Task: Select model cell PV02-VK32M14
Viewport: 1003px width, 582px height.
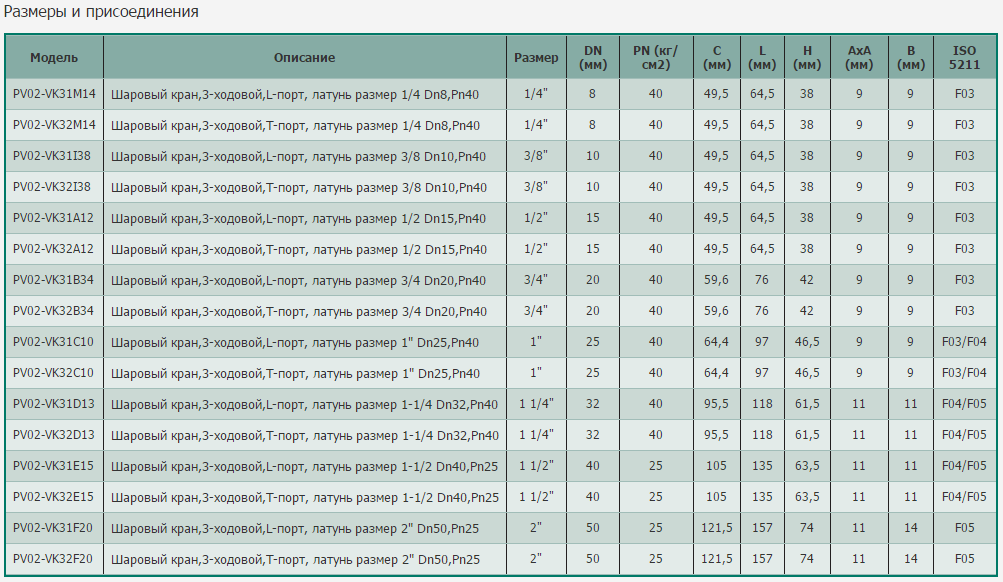Action: click(54, 125)
